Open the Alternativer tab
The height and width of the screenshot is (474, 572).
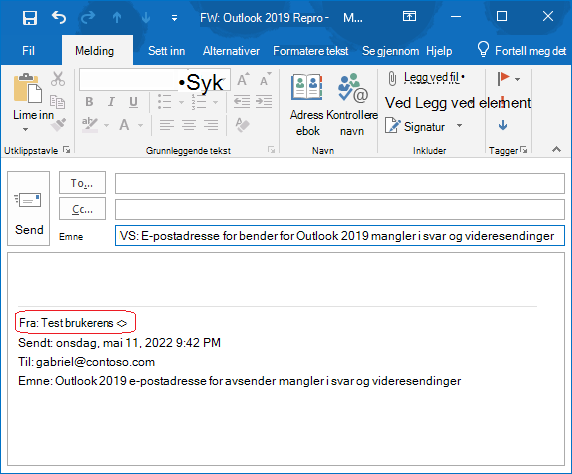[231, 51]
